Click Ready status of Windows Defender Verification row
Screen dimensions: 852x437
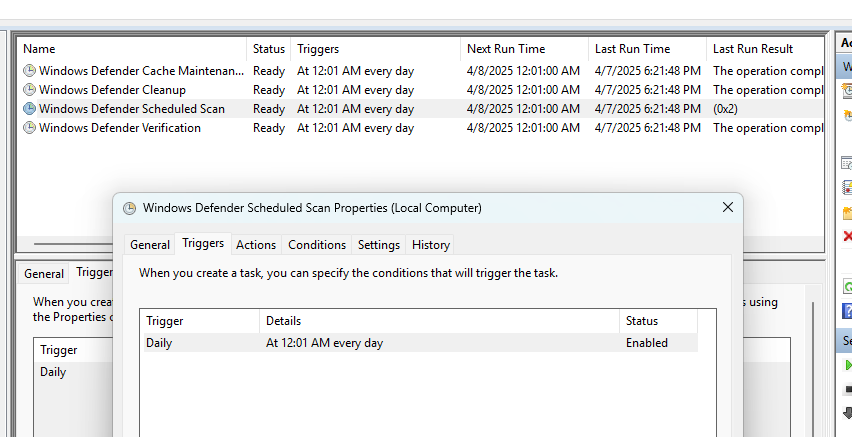tap(268, 128)
